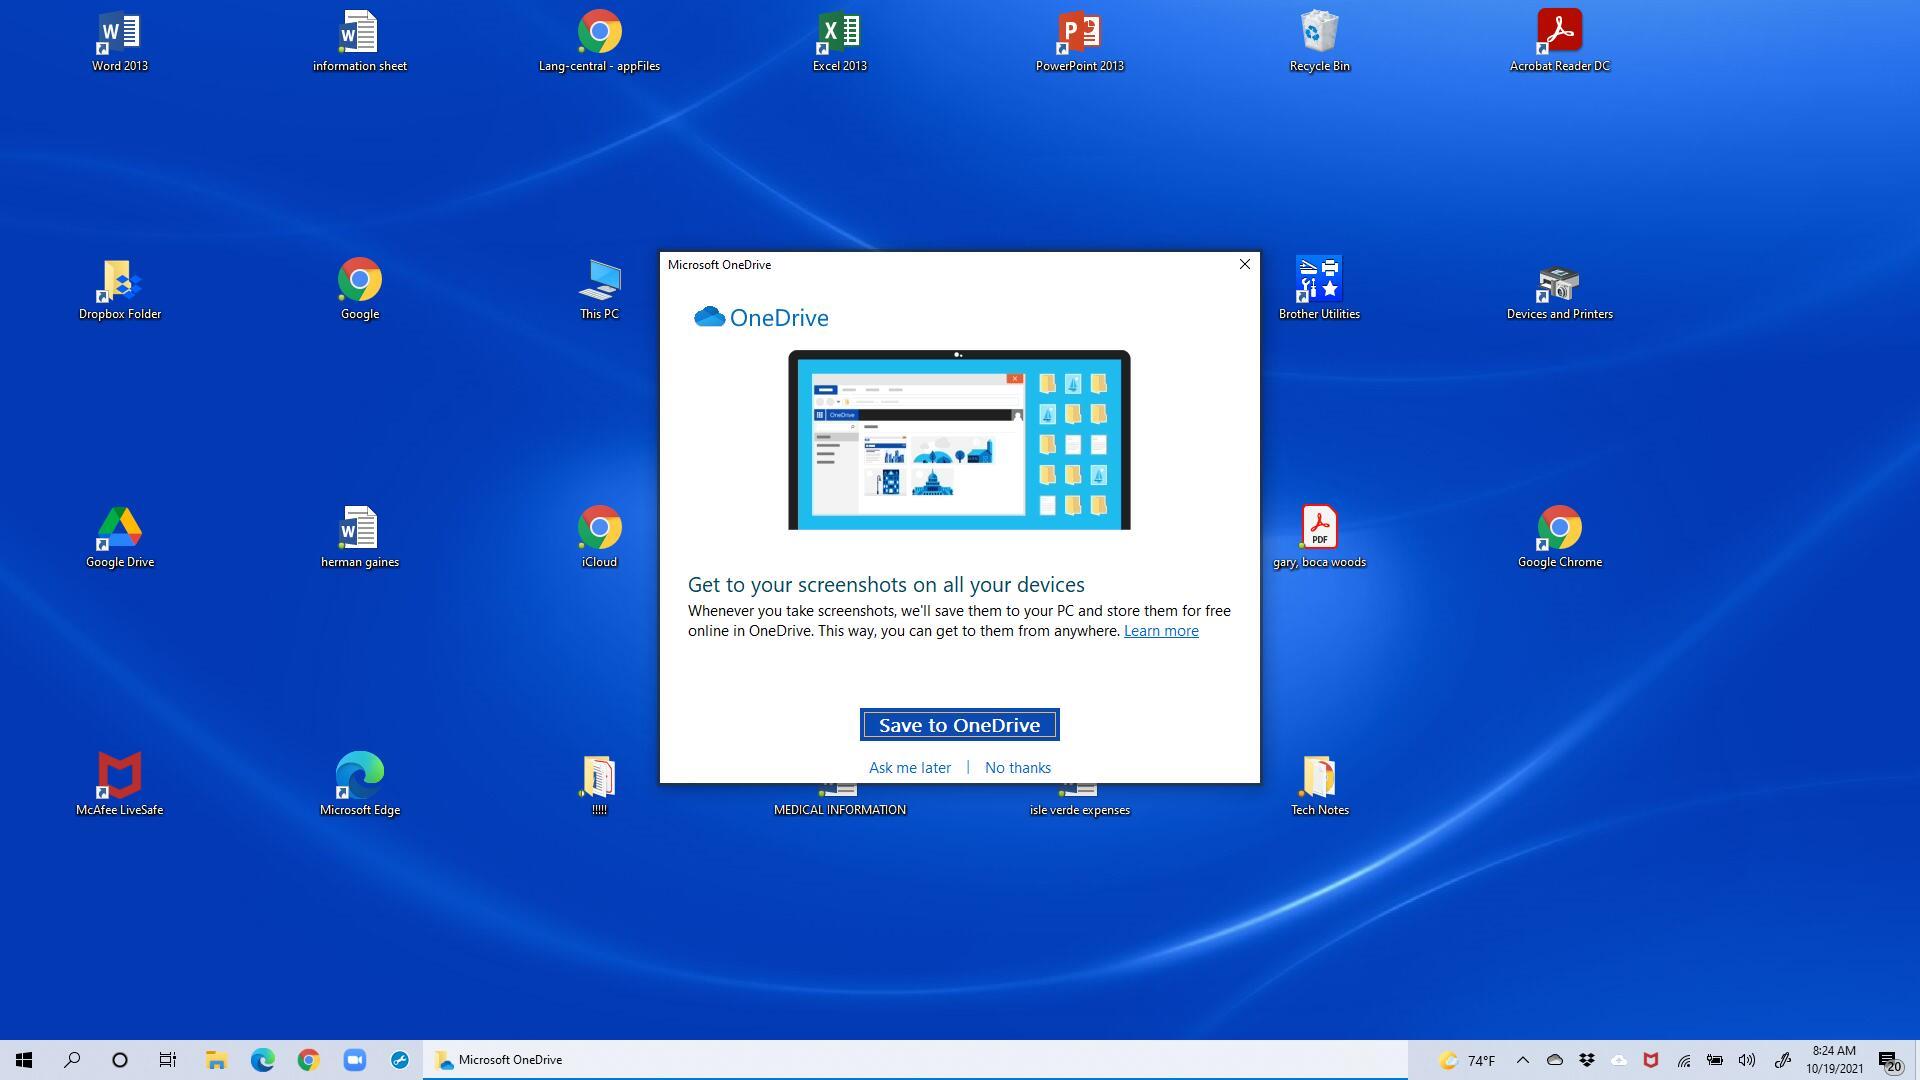Launch Chrome from the taskbar
Viewport: 1920px width, 1080px height.
[308, 1060]
